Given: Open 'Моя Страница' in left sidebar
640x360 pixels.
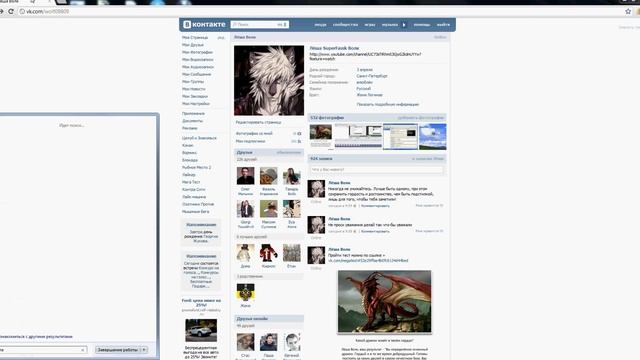Looking at the screenshot, I should [x=195, y=38].
